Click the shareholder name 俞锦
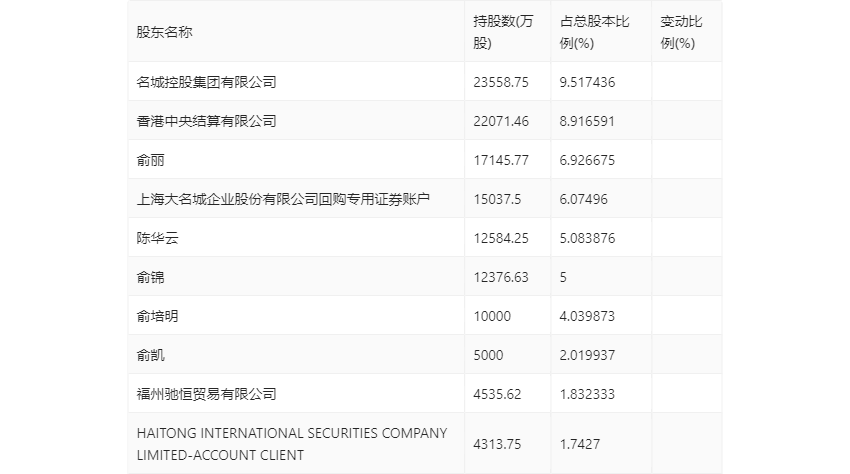850x474 pixels. tap(150, 277)
